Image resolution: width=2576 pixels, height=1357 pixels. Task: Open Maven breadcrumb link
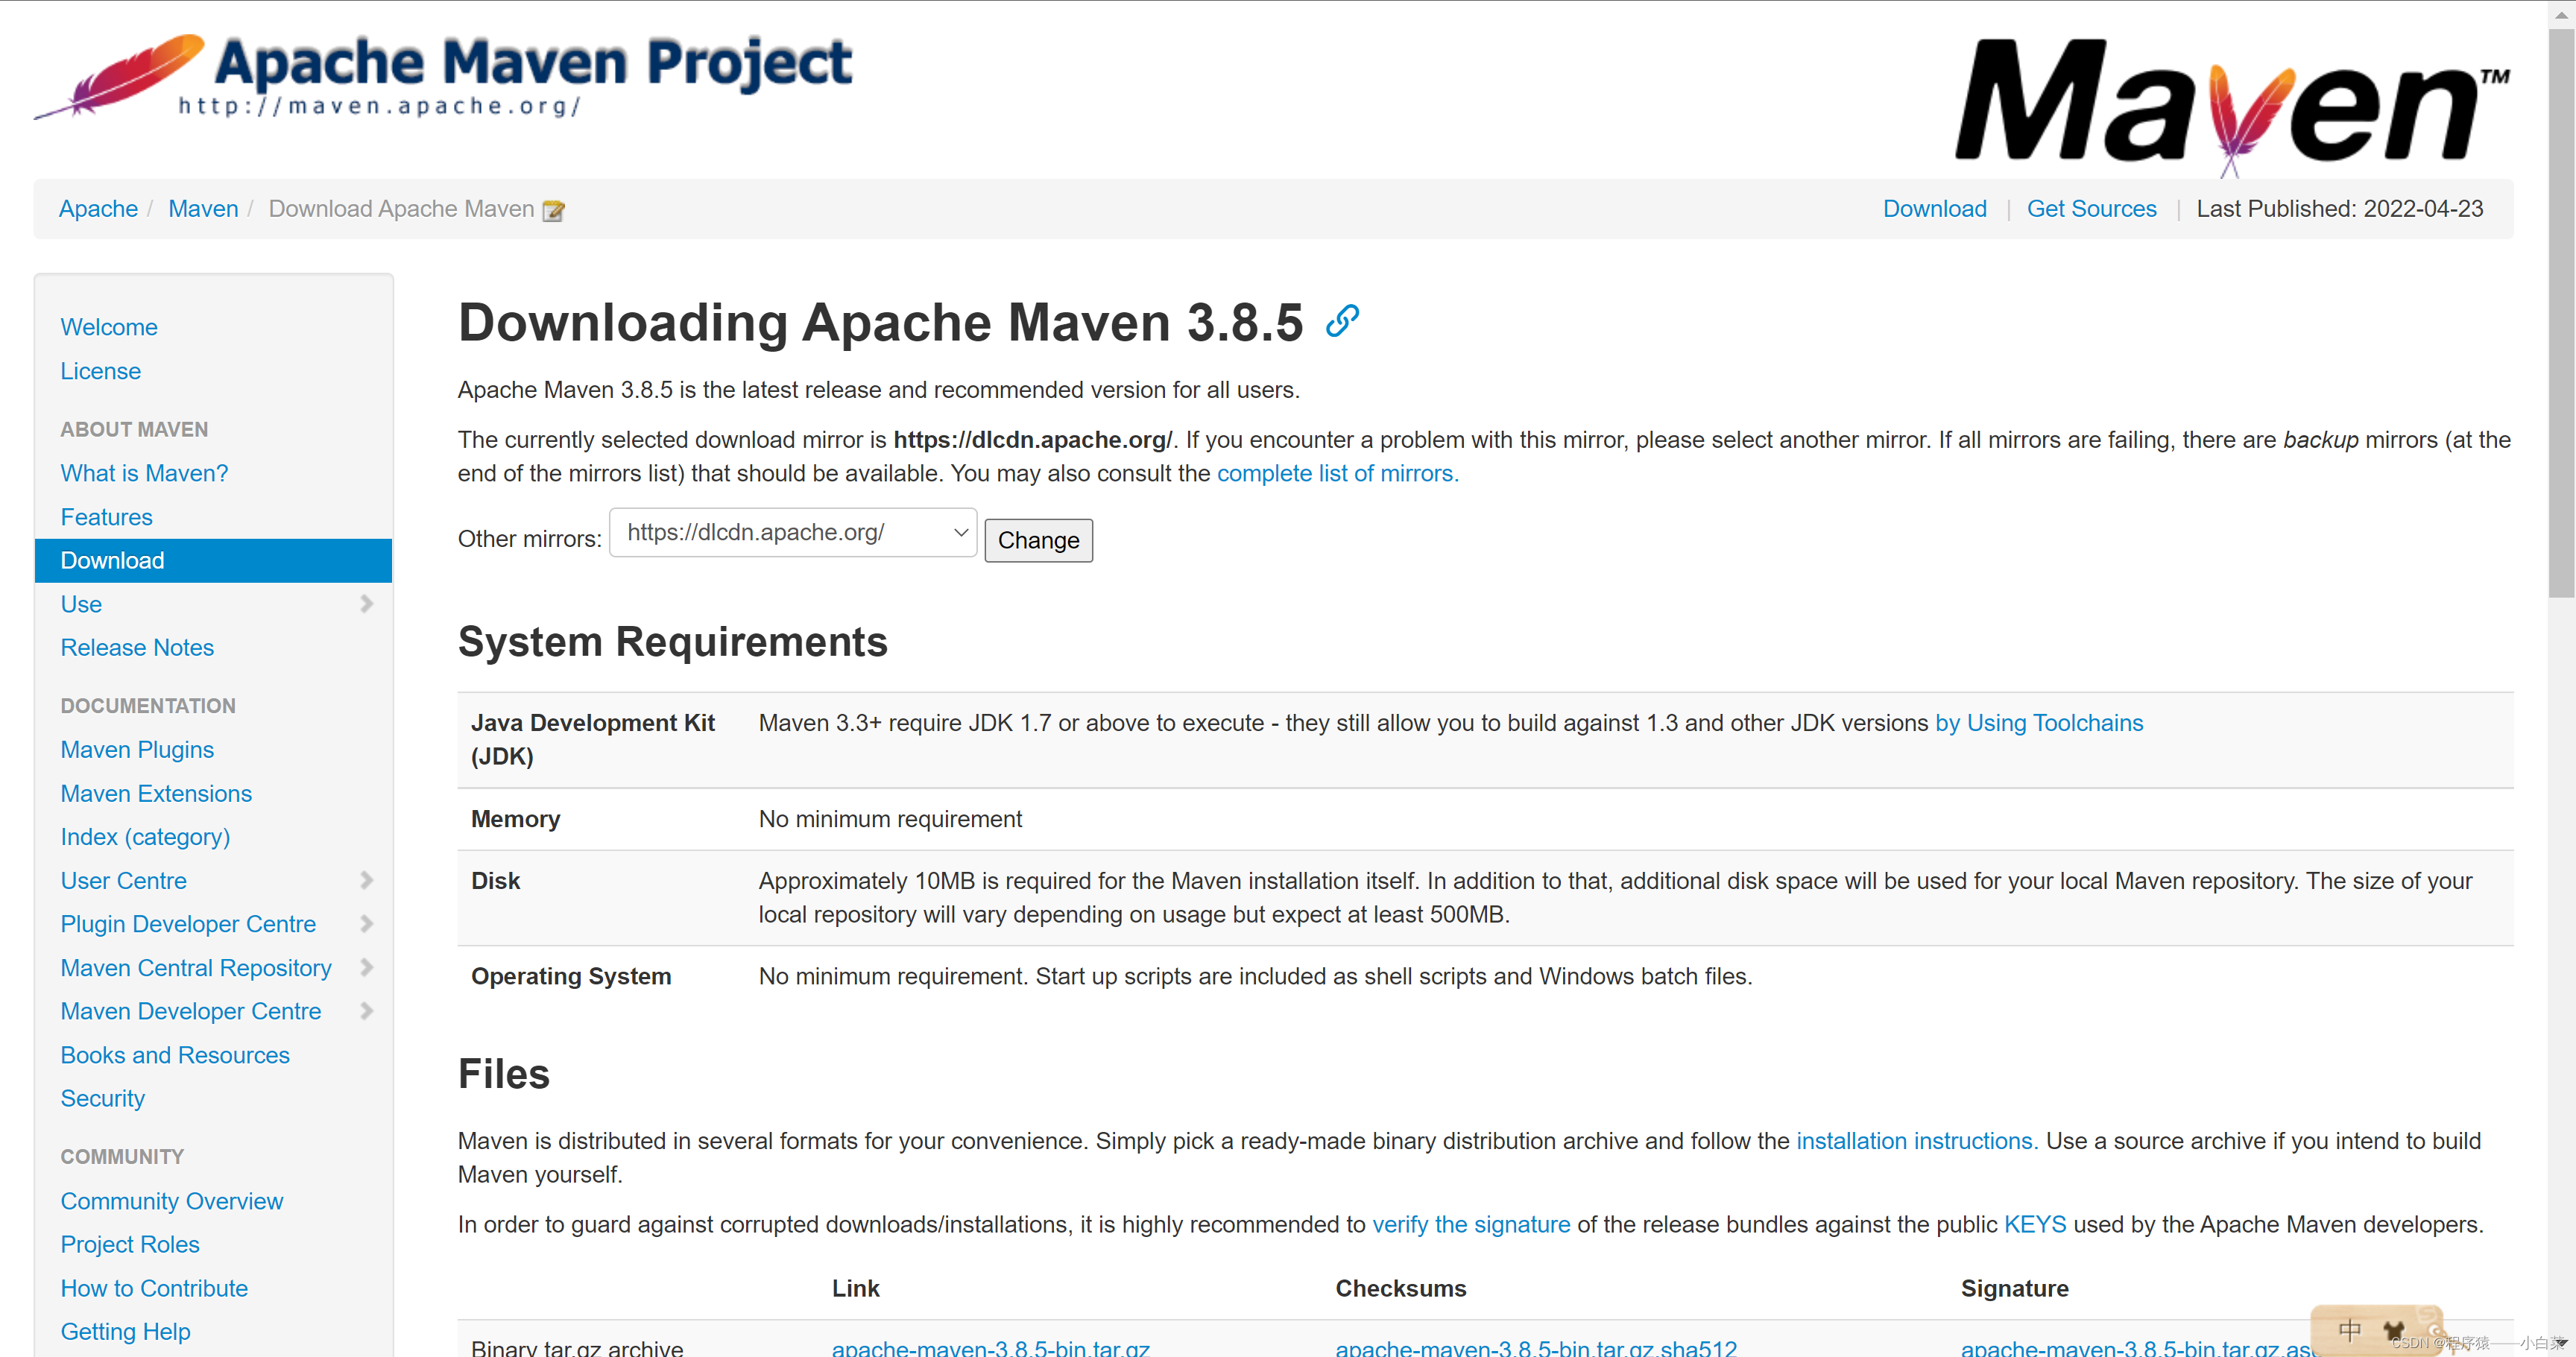click(x=203, y=209)
